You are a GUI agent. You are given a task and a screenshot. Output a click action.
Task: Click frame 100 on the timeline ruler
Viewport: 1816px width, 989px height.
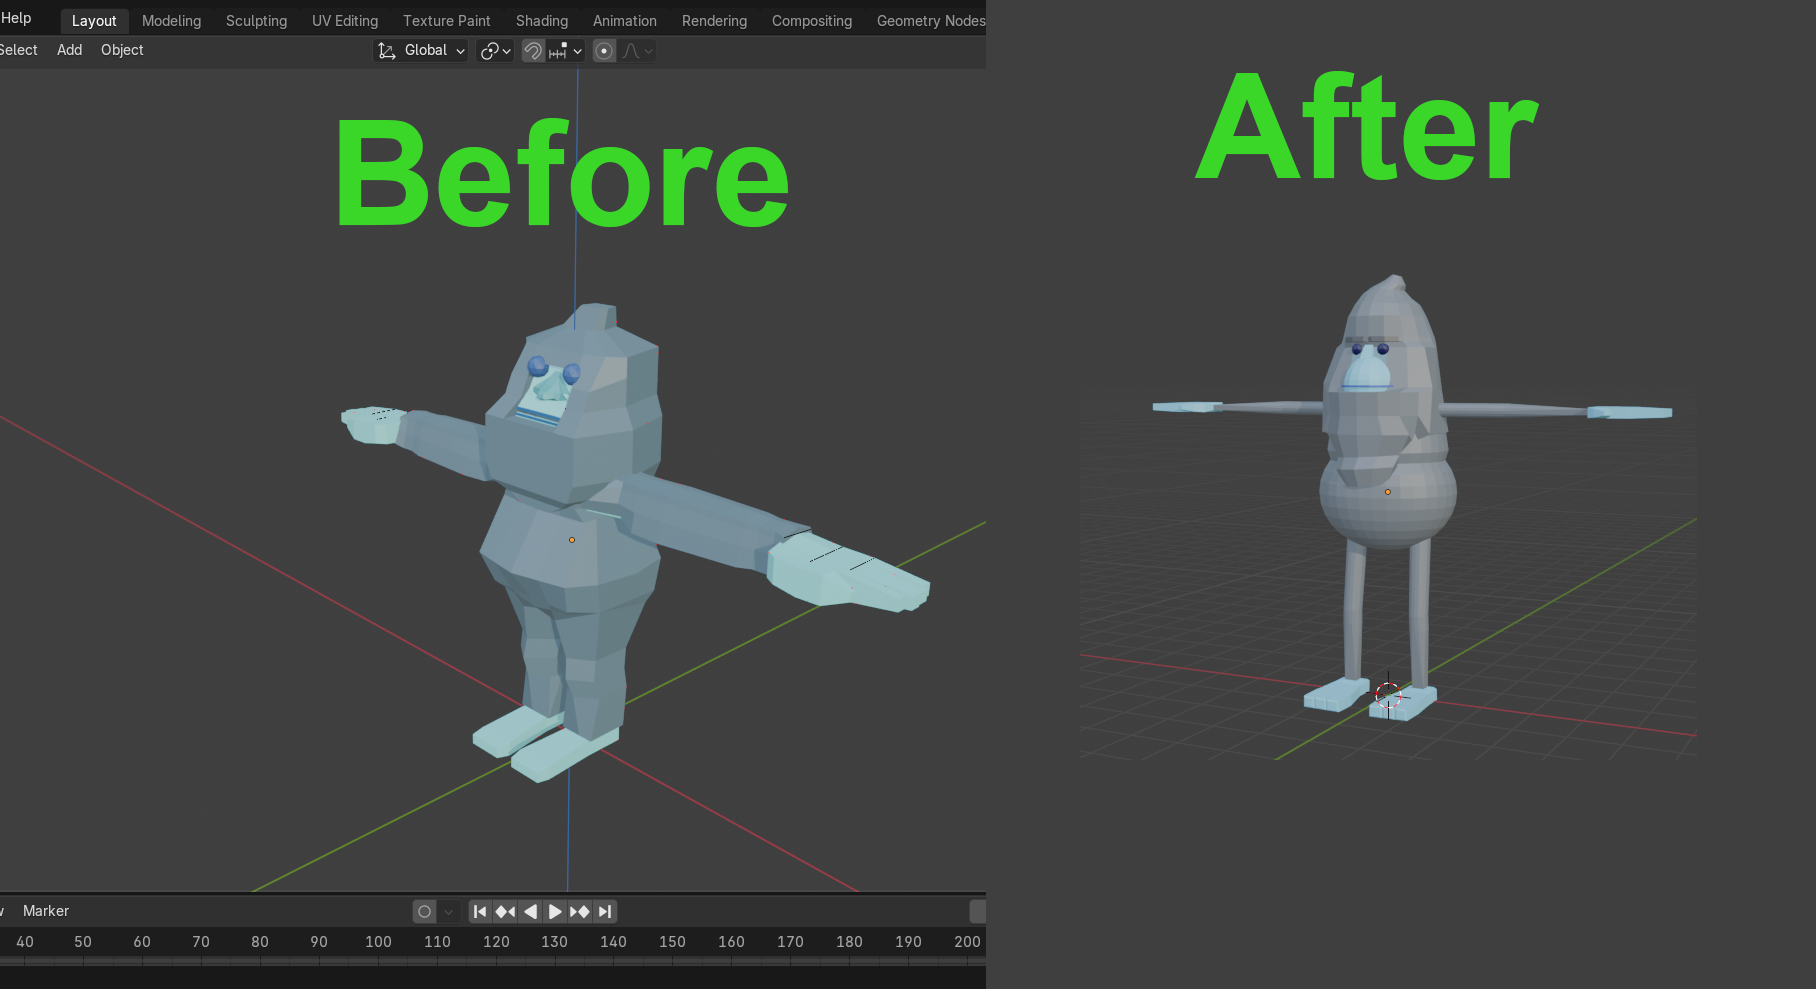(378, 942)
